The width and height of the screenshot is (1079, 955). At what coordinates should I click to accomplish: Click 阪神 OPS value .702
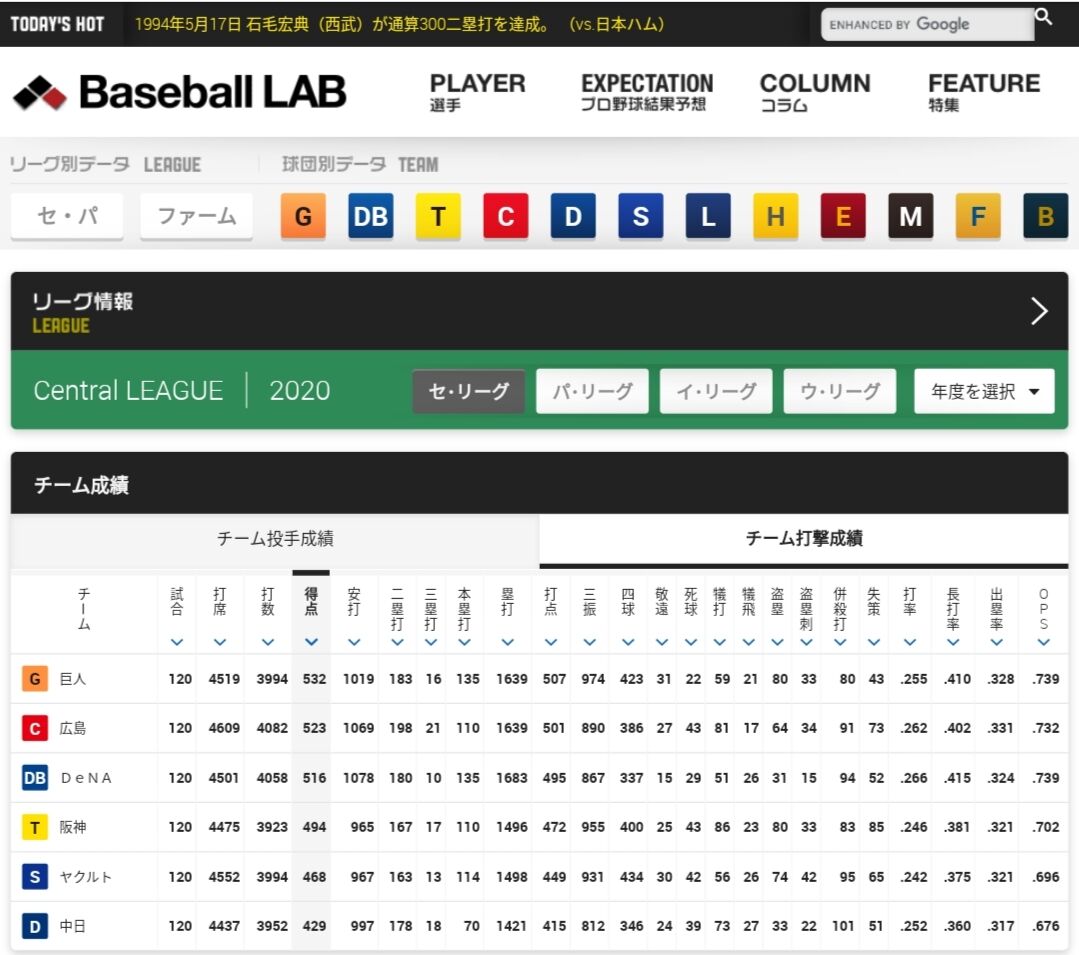[x=1046, y=827]
